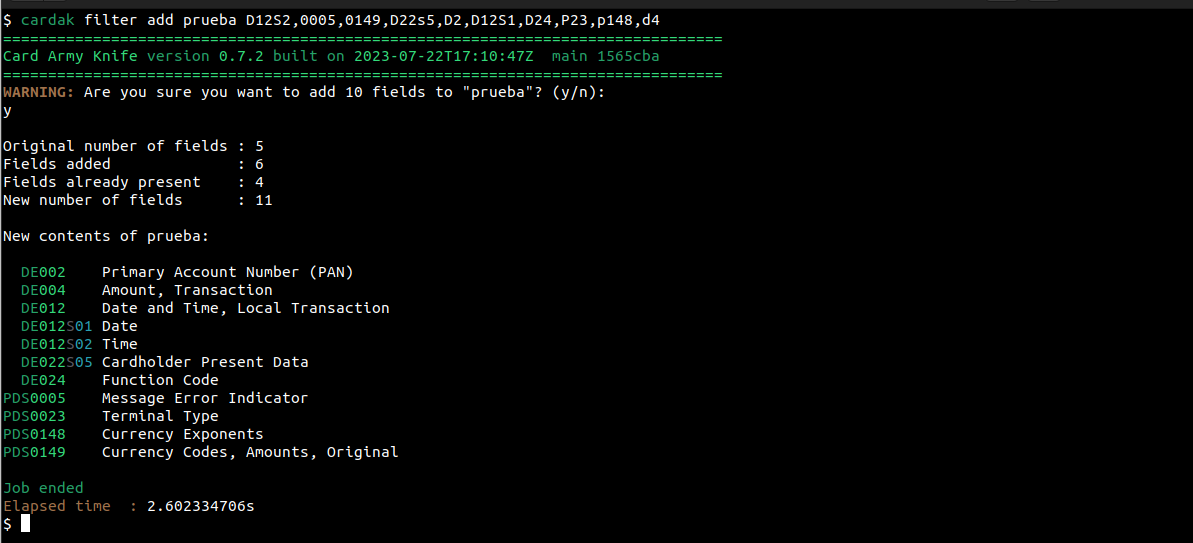Click the "Amount, Transaction" description
This screenshot has height=543, width=1193.
187,290
